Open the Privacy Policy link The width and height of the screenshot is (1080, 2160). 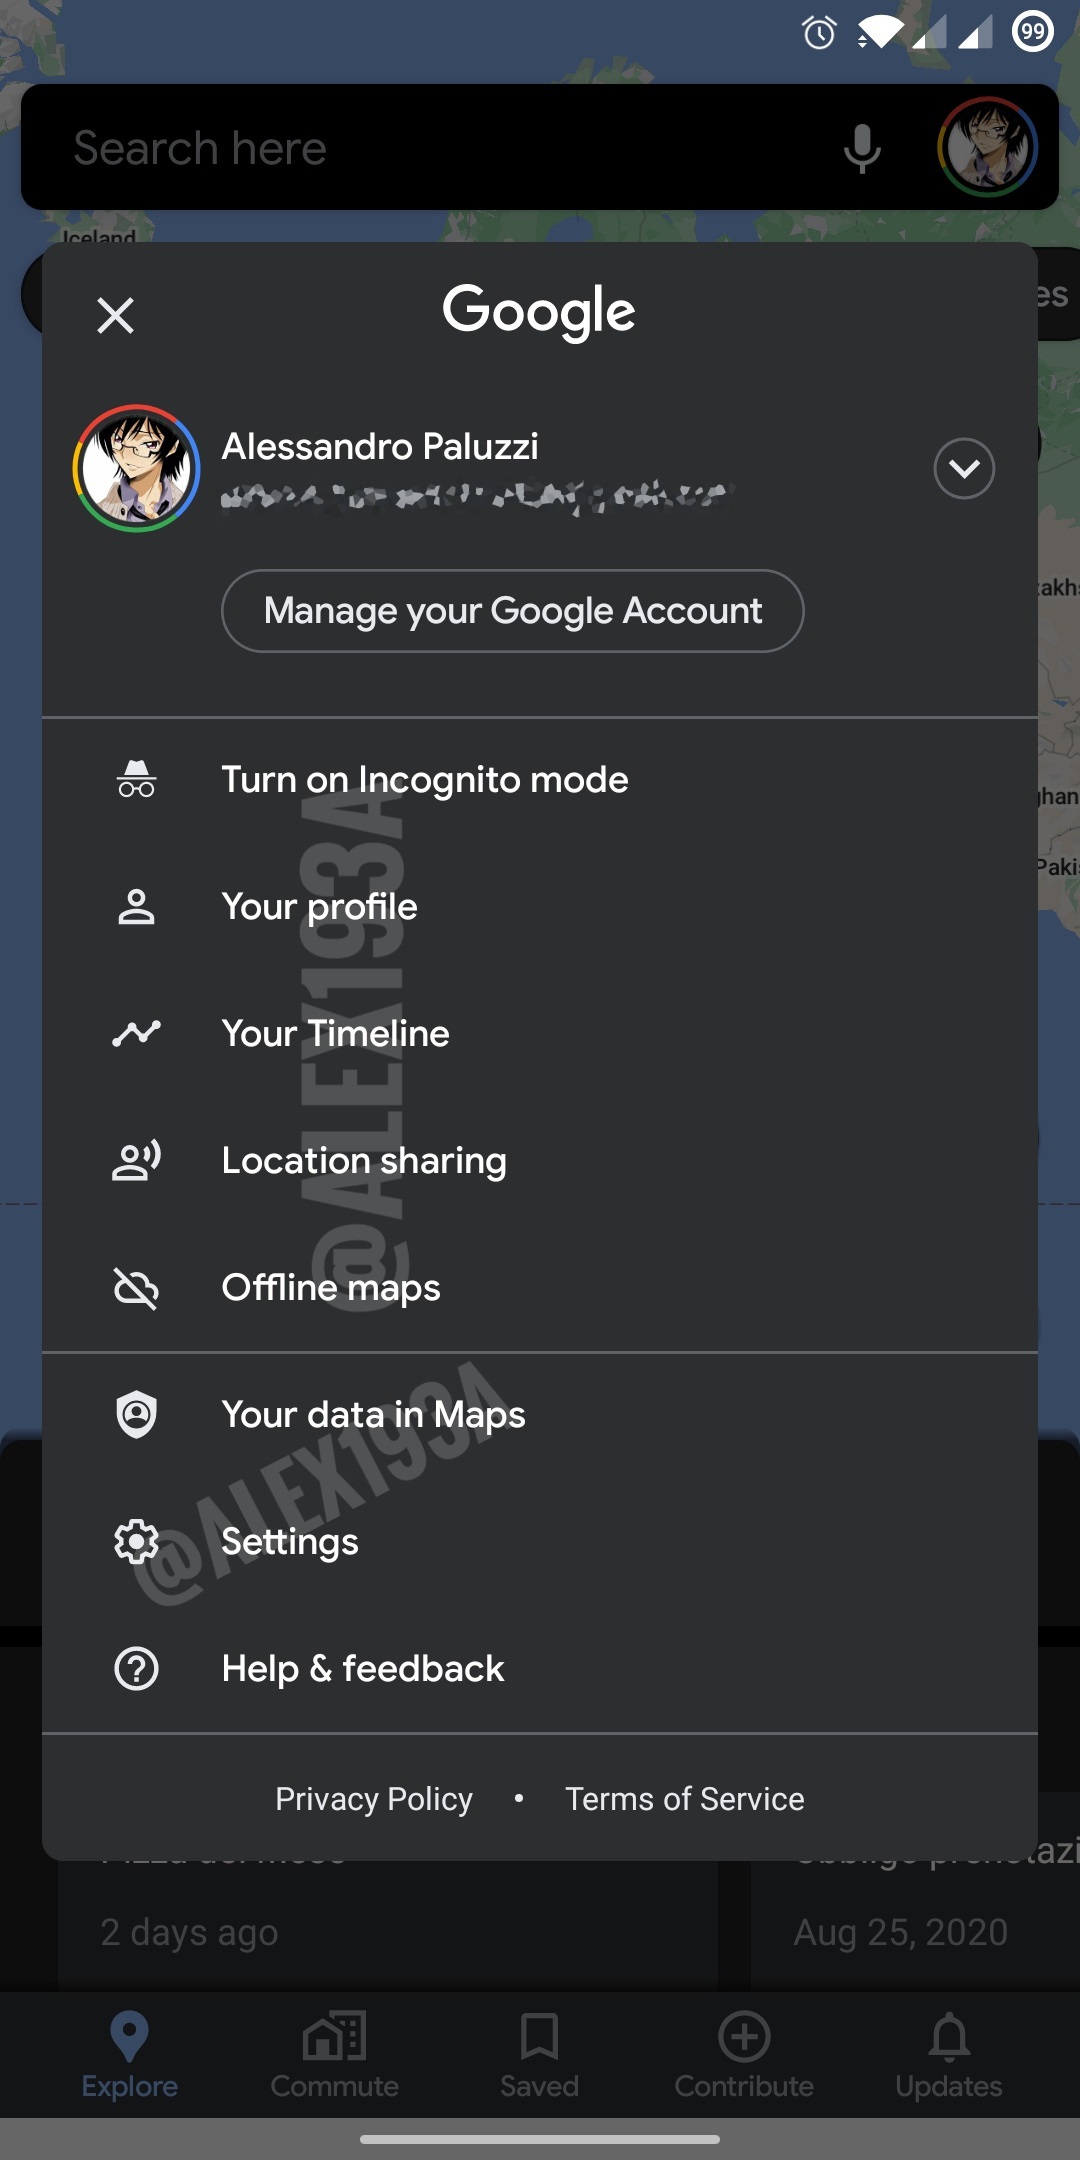(x=374, y=1798)
